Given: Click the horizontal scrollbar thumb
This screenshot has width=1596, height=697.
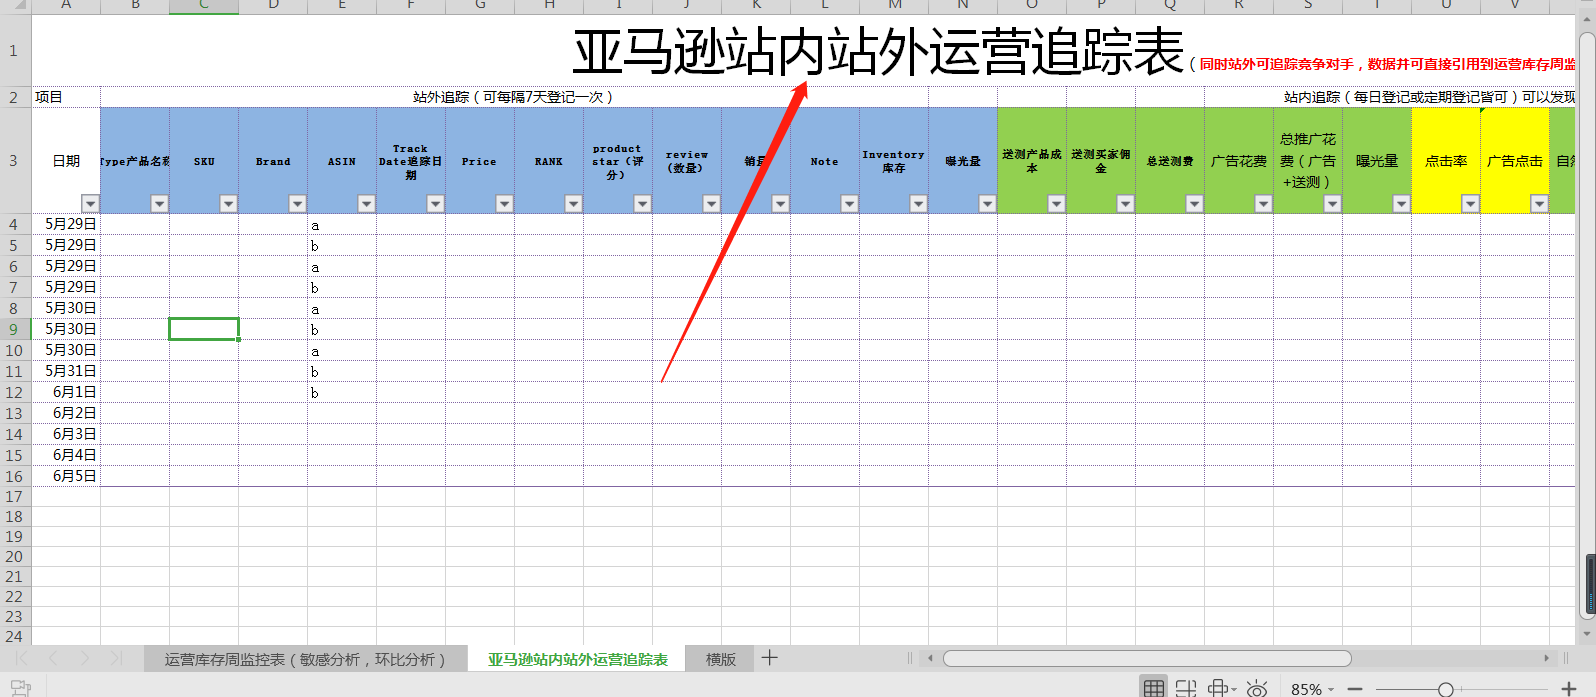Looking at the screenshot, I should (1147, 658).
